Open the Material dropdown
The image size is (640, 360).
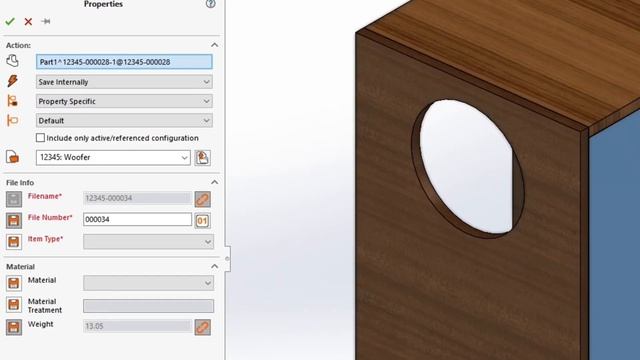pyautogui.click(x=148, y=283)
